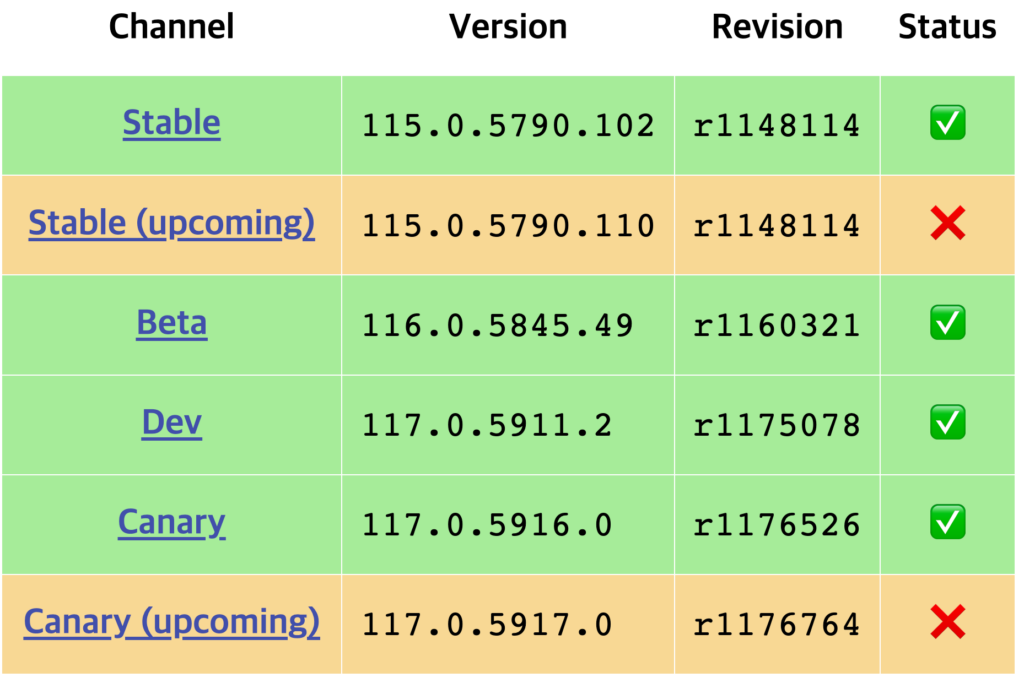Open the Canary channel link
The image size is (1024, 683).
click(171, 523)
